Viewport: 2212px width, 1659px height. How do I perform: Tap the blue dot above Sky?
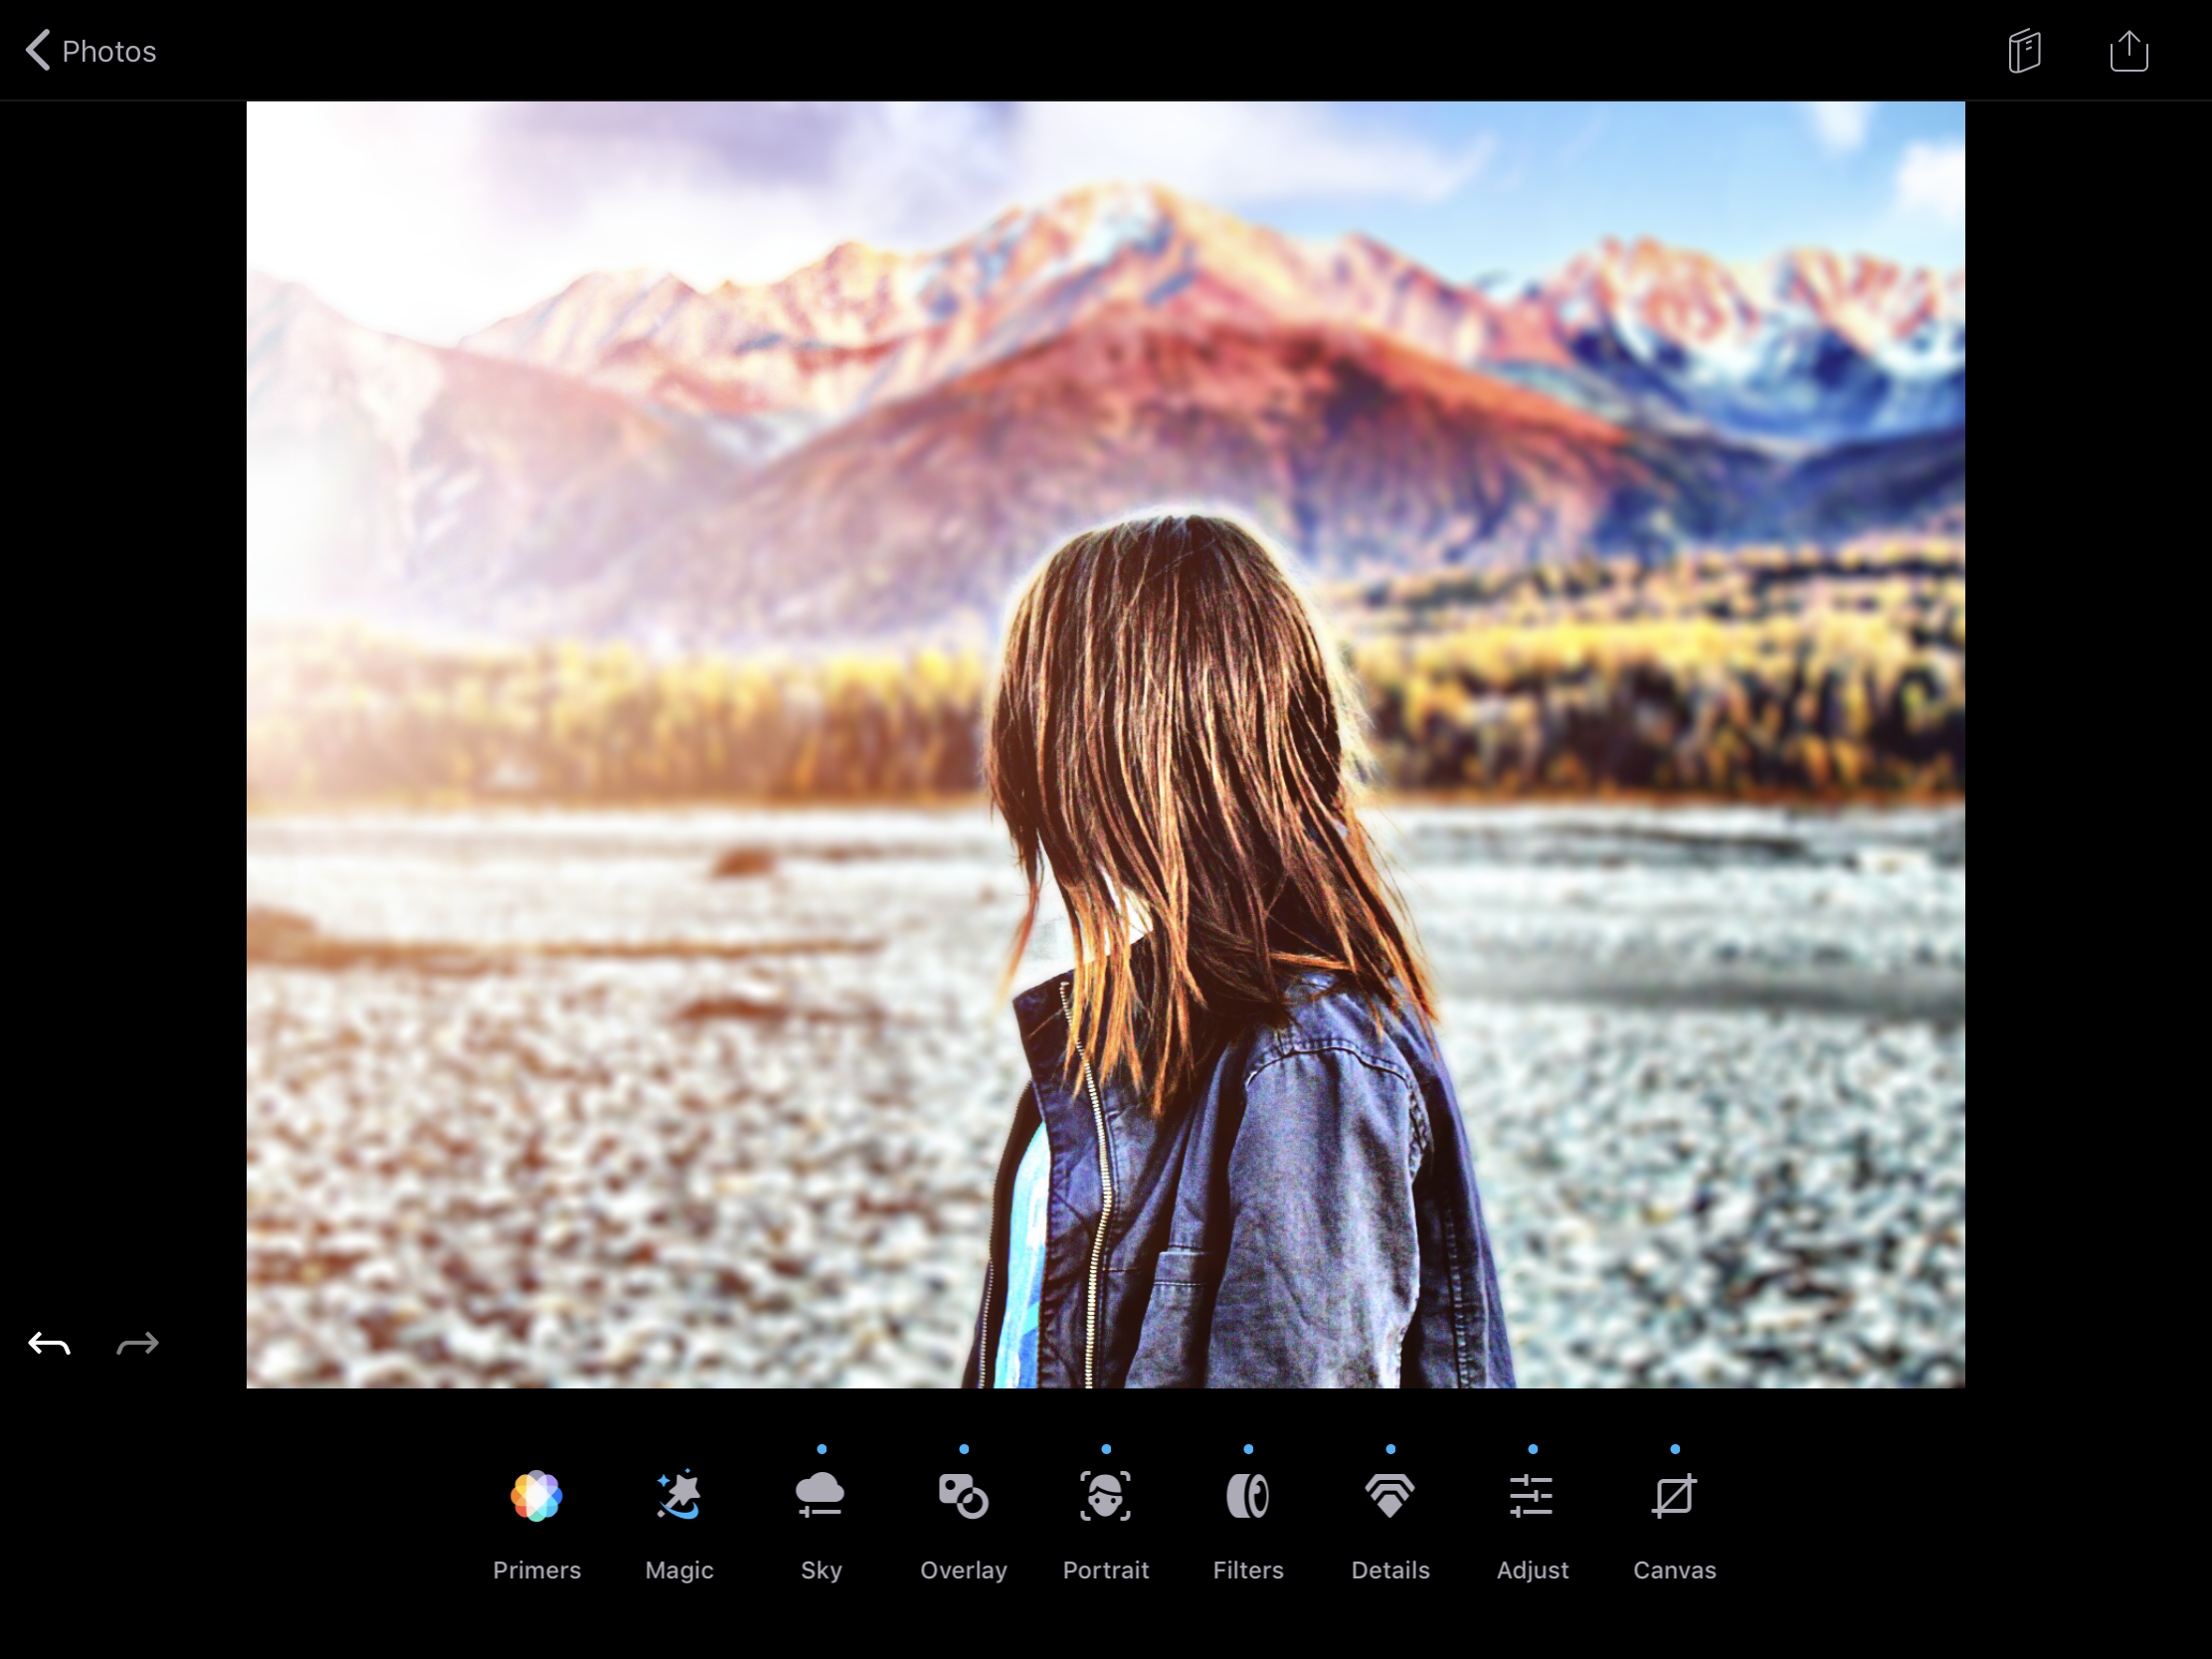click(821, 1448)
